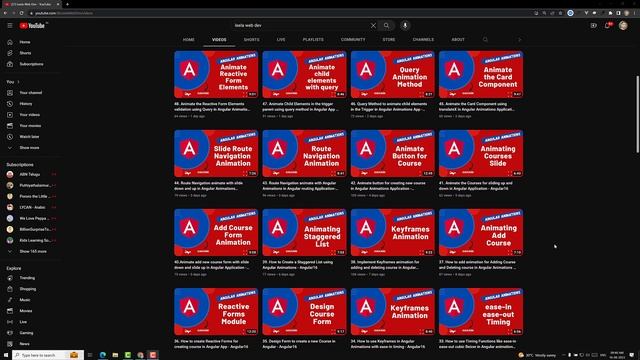Screen dimensions: 640x360
Task: Open Animating Staggered List thumbnail
Action: 304,233
